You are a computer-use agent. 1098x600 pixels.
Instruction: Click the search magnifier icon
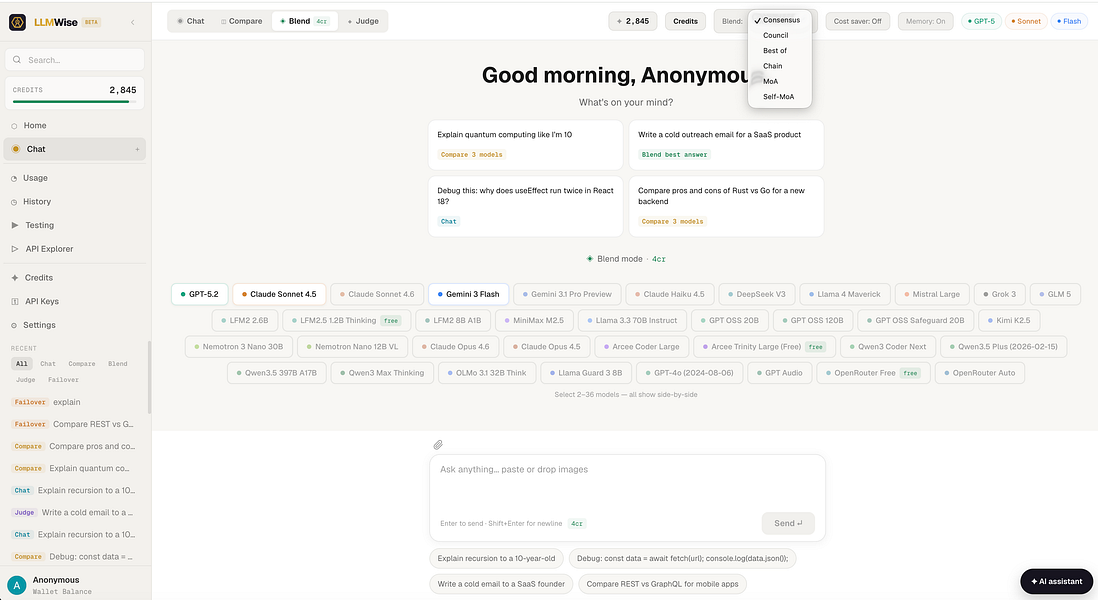click(x=17, y=60)
